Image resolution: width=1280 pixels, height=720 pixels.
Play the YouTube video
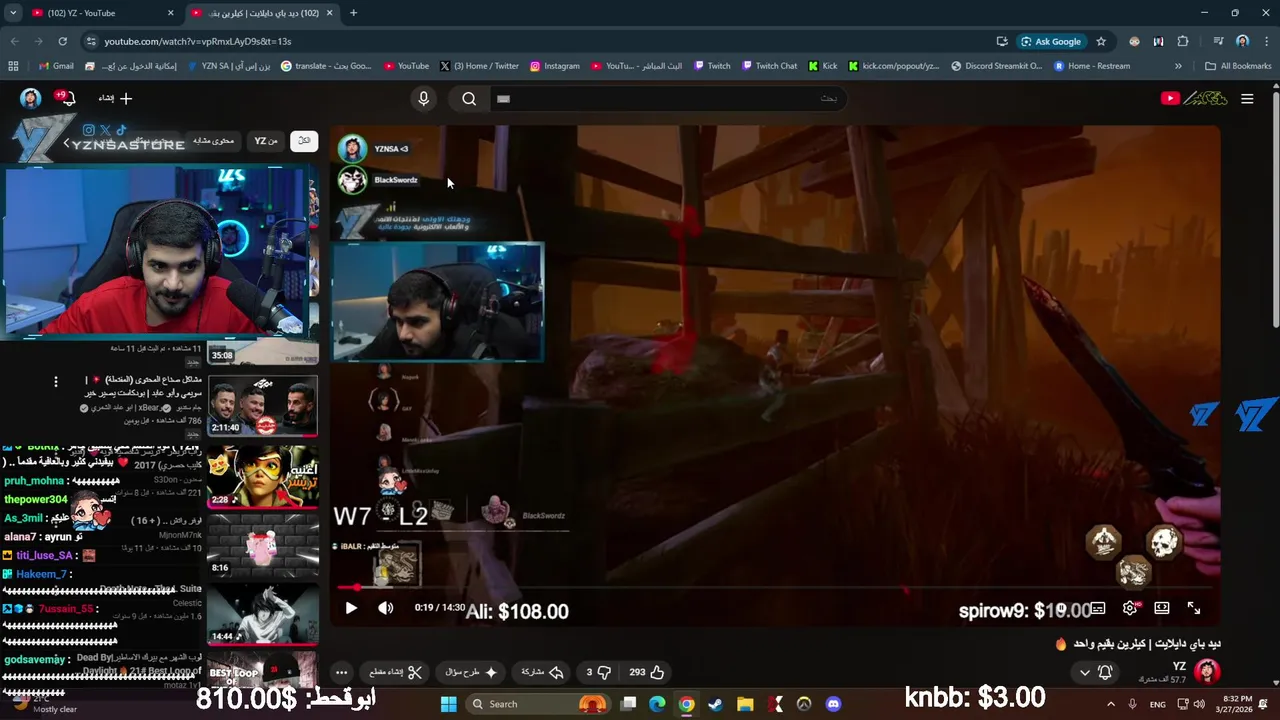pyautogui.click(x=351, y=608)
